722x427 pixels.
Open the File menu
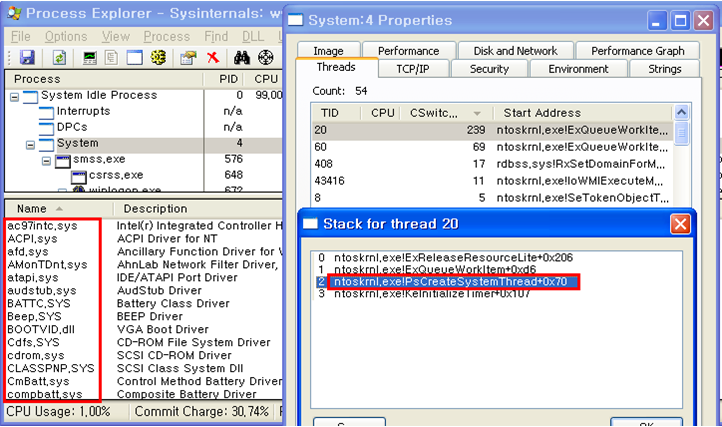click(21, 36)
